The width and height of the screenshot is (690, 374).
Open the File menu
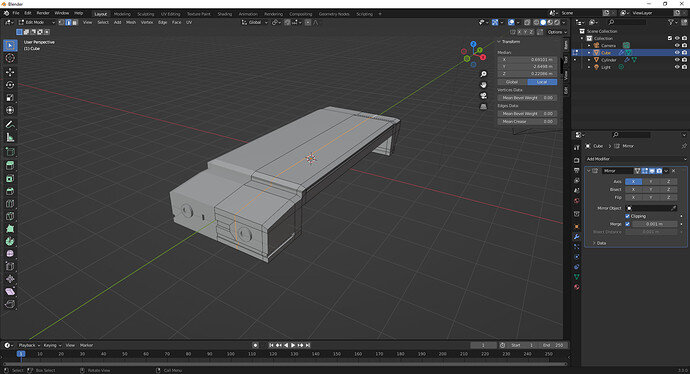(x=16, y=13)
